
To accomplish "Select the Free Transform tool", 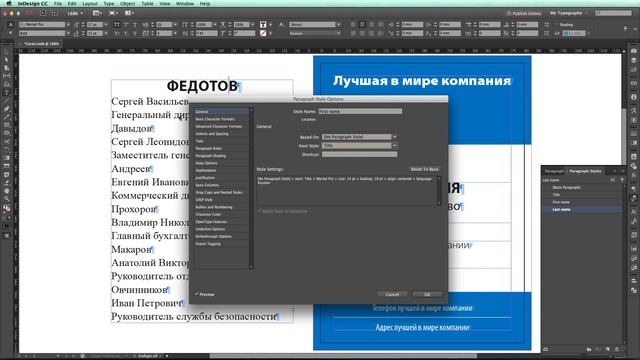I will [x=7, y=150].
